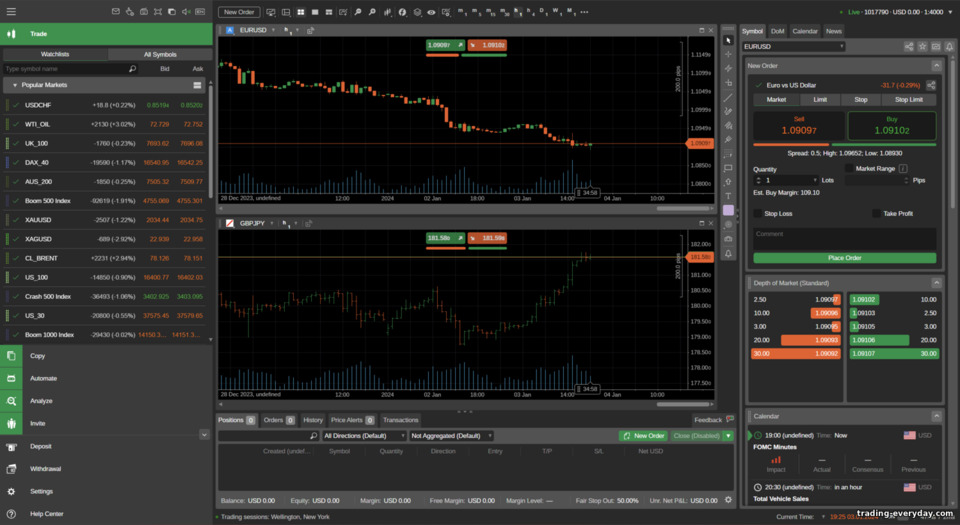960x525 pixels.
Task: Select the text T drawing tool
Action: (728, 196)
